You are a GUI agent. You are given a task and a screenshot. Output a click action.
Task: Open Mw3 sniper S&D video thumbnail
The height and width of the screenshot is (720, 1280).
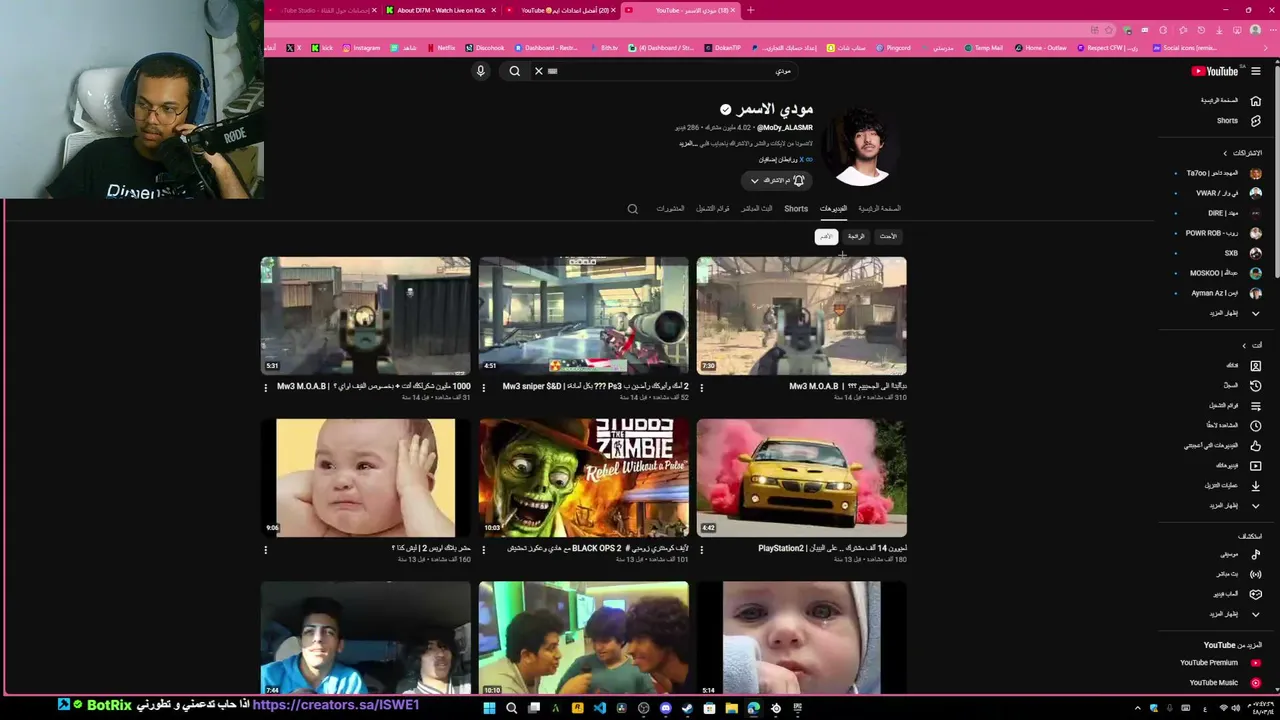[x=584, y=316]
